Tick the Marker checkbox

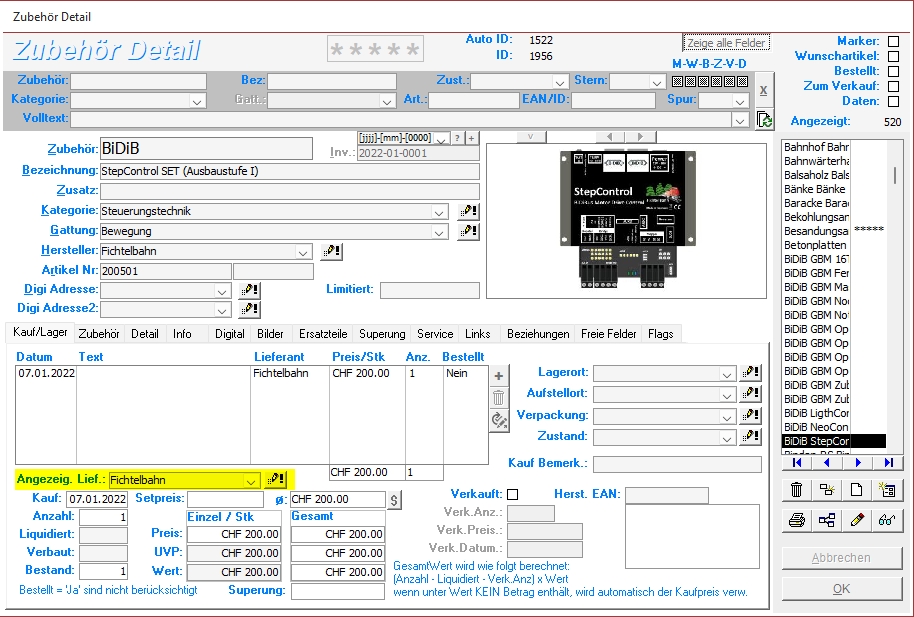coord(893,41)
